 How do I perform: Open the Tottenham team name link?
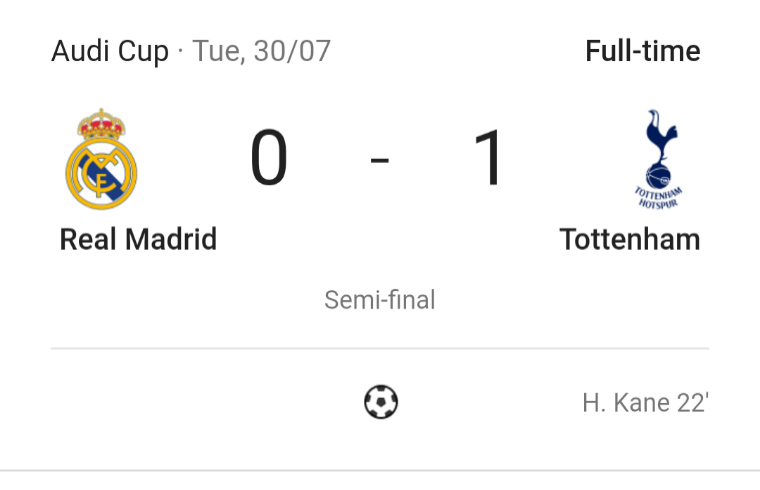(630, 240)
